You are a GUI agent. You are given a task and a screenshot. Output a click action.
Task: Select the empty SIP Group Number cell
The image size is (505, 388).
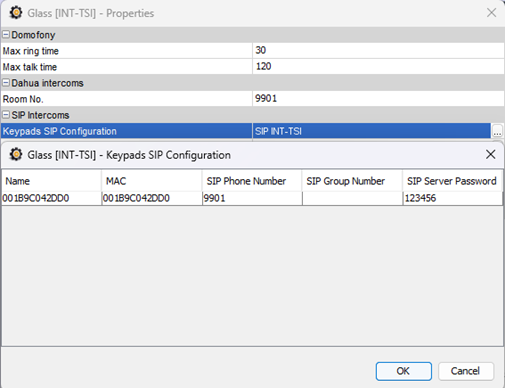click(x=352, y=198)
